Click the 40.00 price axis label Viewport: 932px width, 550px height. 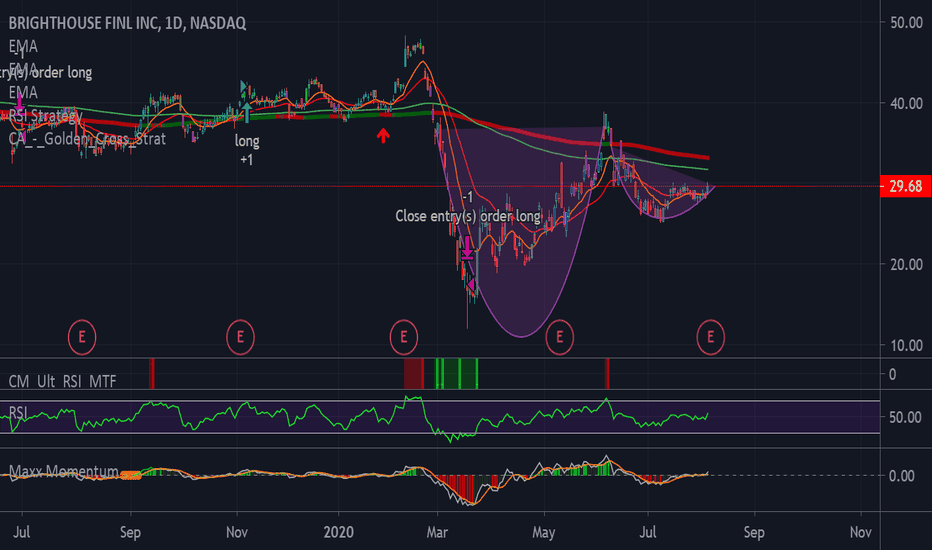(906, 103)
